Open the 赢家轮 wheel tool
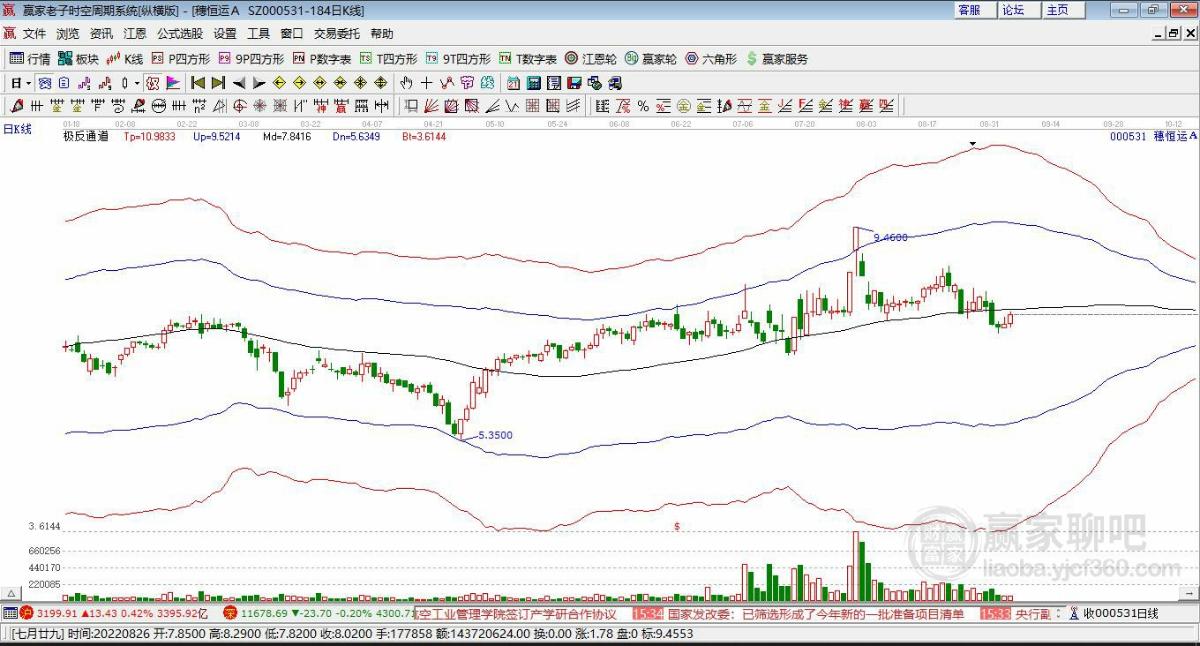This screenshot has height=646, width=1200. pos(651,59)
